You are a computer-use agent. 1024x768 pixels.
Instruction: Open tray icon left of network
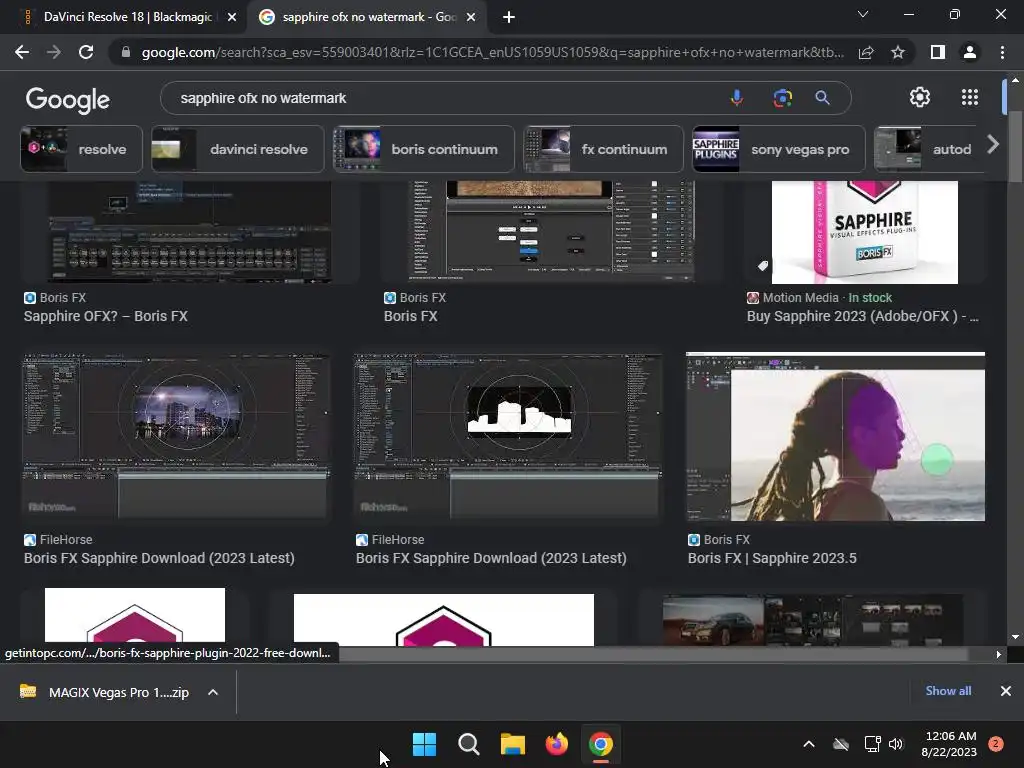840,744
